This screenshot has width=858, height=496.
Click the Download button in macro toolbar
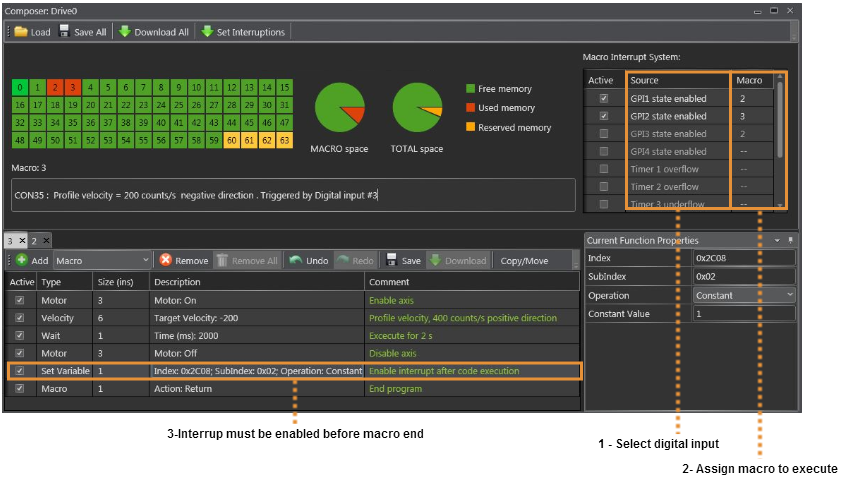click(x=458, y=260)
